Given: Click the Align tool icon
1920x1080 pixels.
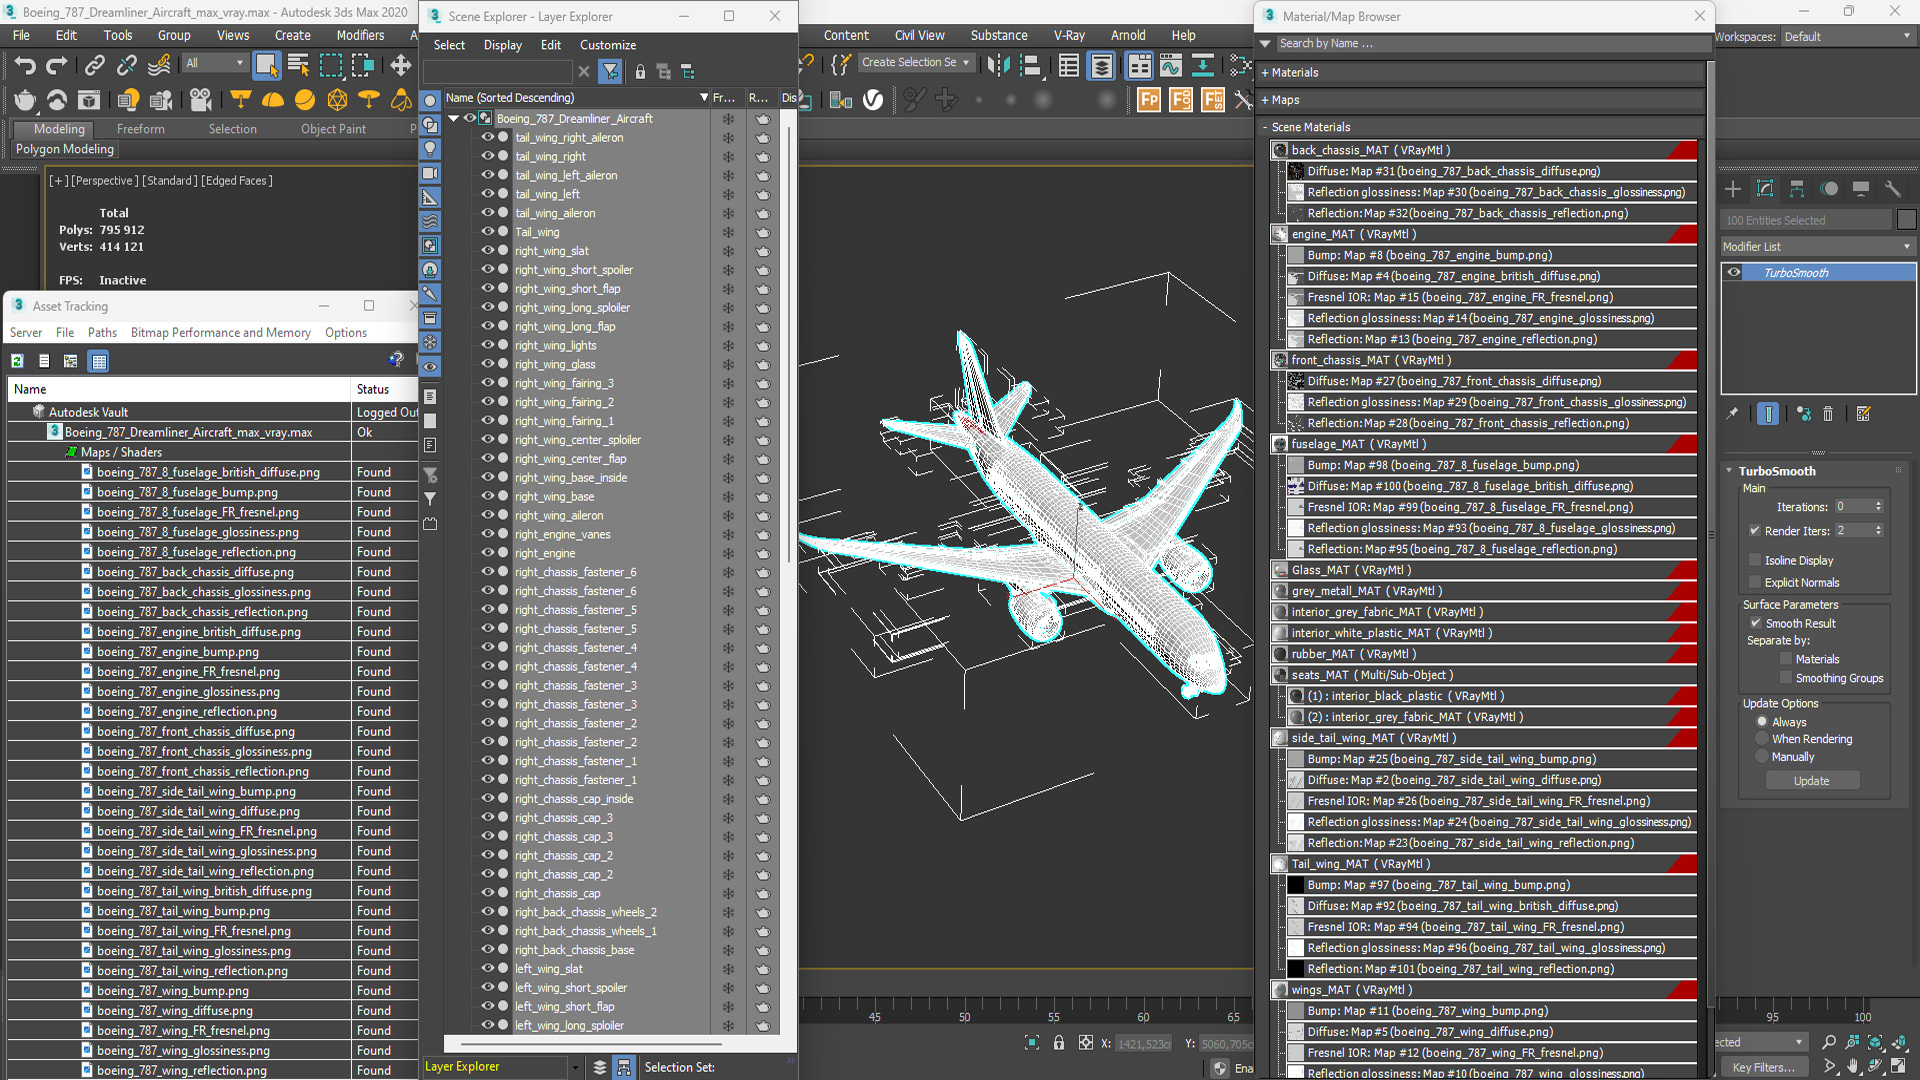Looking at the screenshot, I should (x=1030, y=66).
